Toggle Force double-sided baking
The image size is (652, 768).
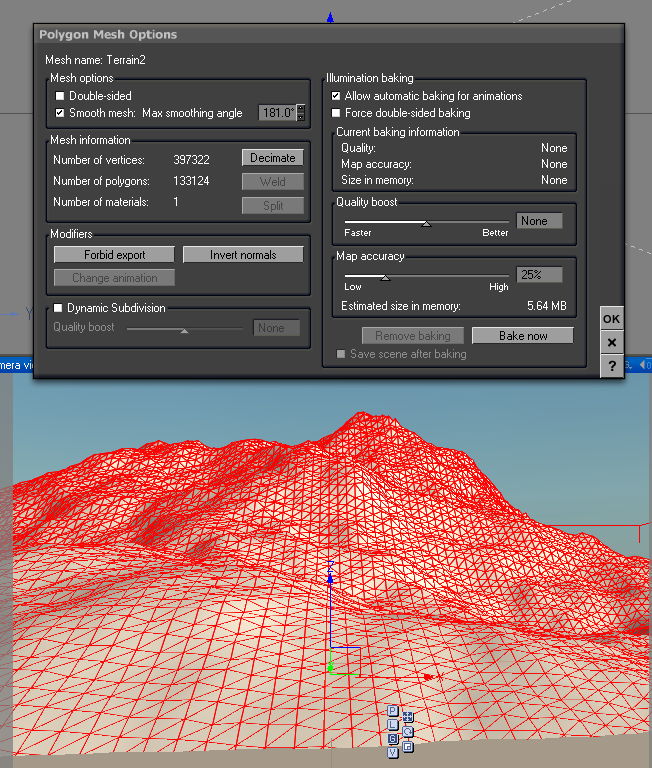tap(337, 113)
